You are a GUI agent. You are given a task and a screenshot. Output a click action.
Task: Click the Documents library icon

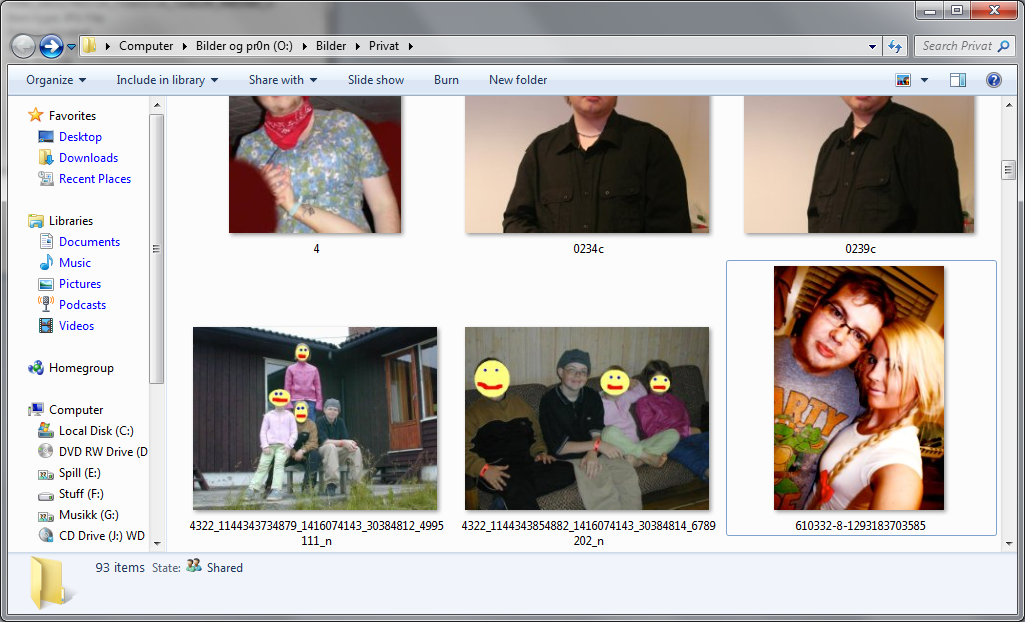pos(46,242)
